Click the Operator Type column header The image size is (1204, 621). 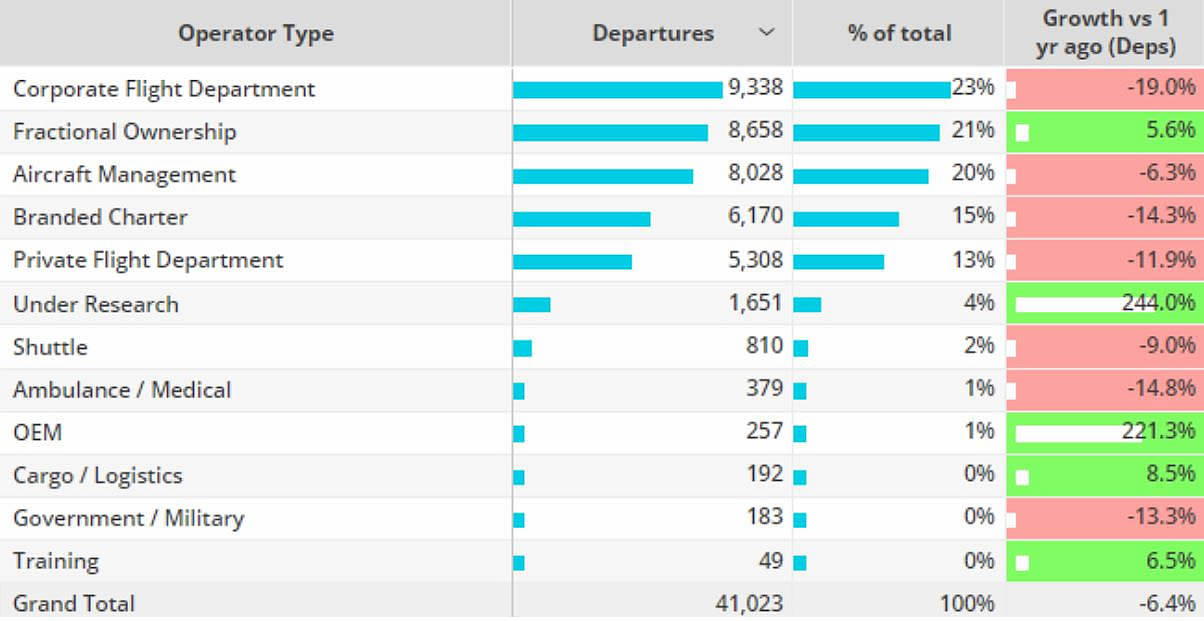[x=255, y=33]
